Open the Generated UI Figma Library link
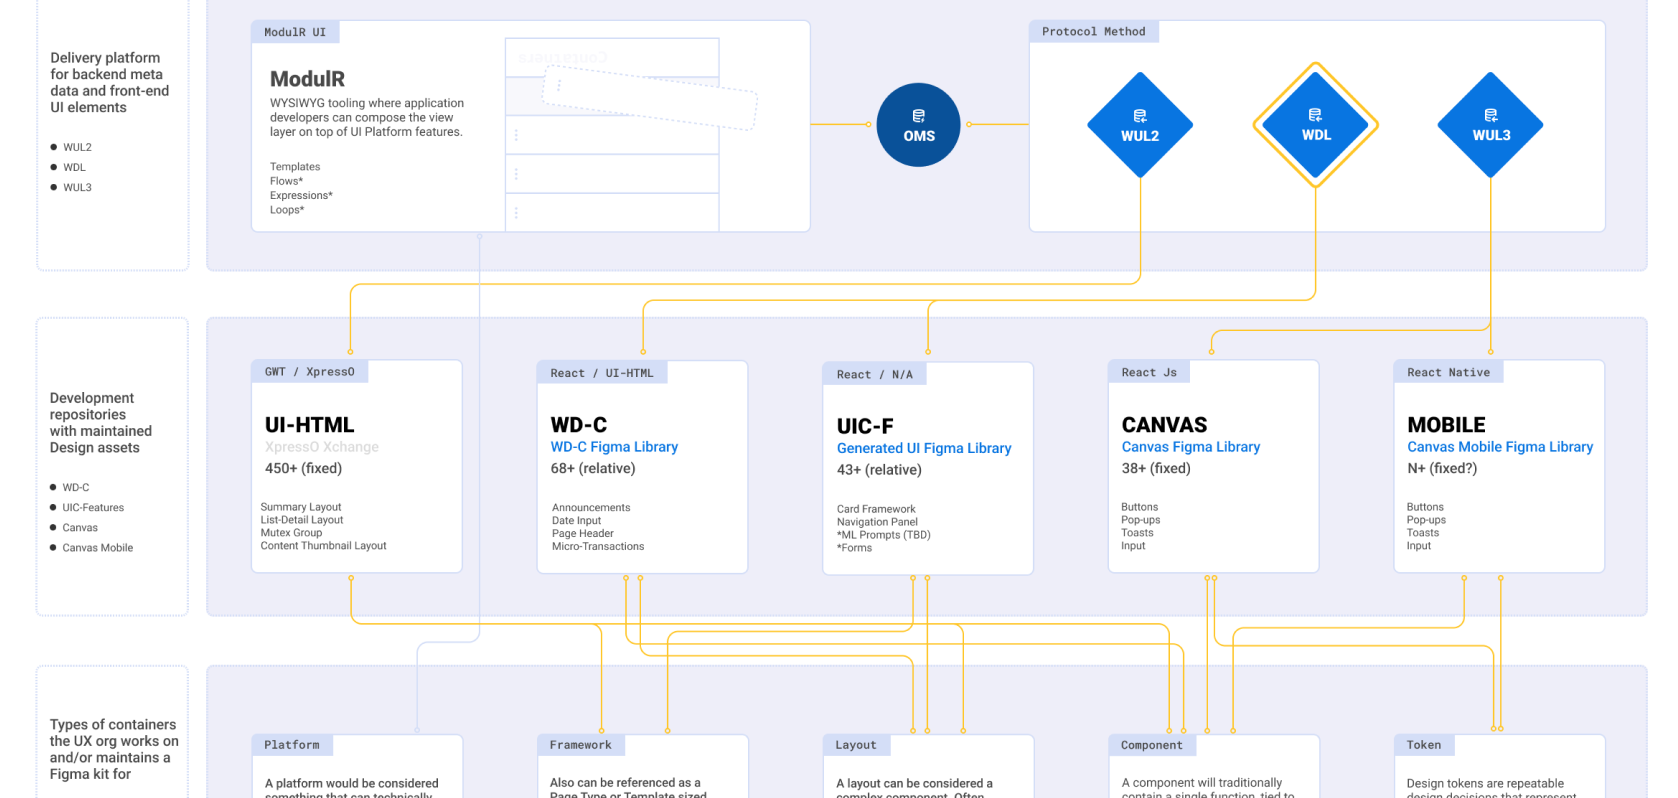Viewport: 1678px width, 798px height. point(924,448)
